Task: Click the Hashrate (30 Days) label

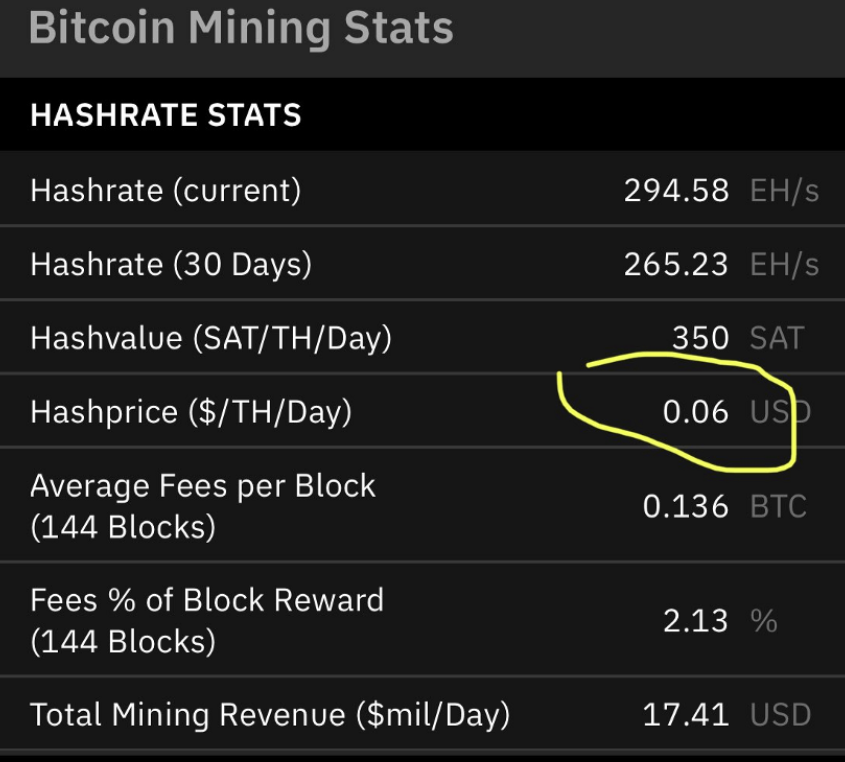Action: click(x=171, y=265)
